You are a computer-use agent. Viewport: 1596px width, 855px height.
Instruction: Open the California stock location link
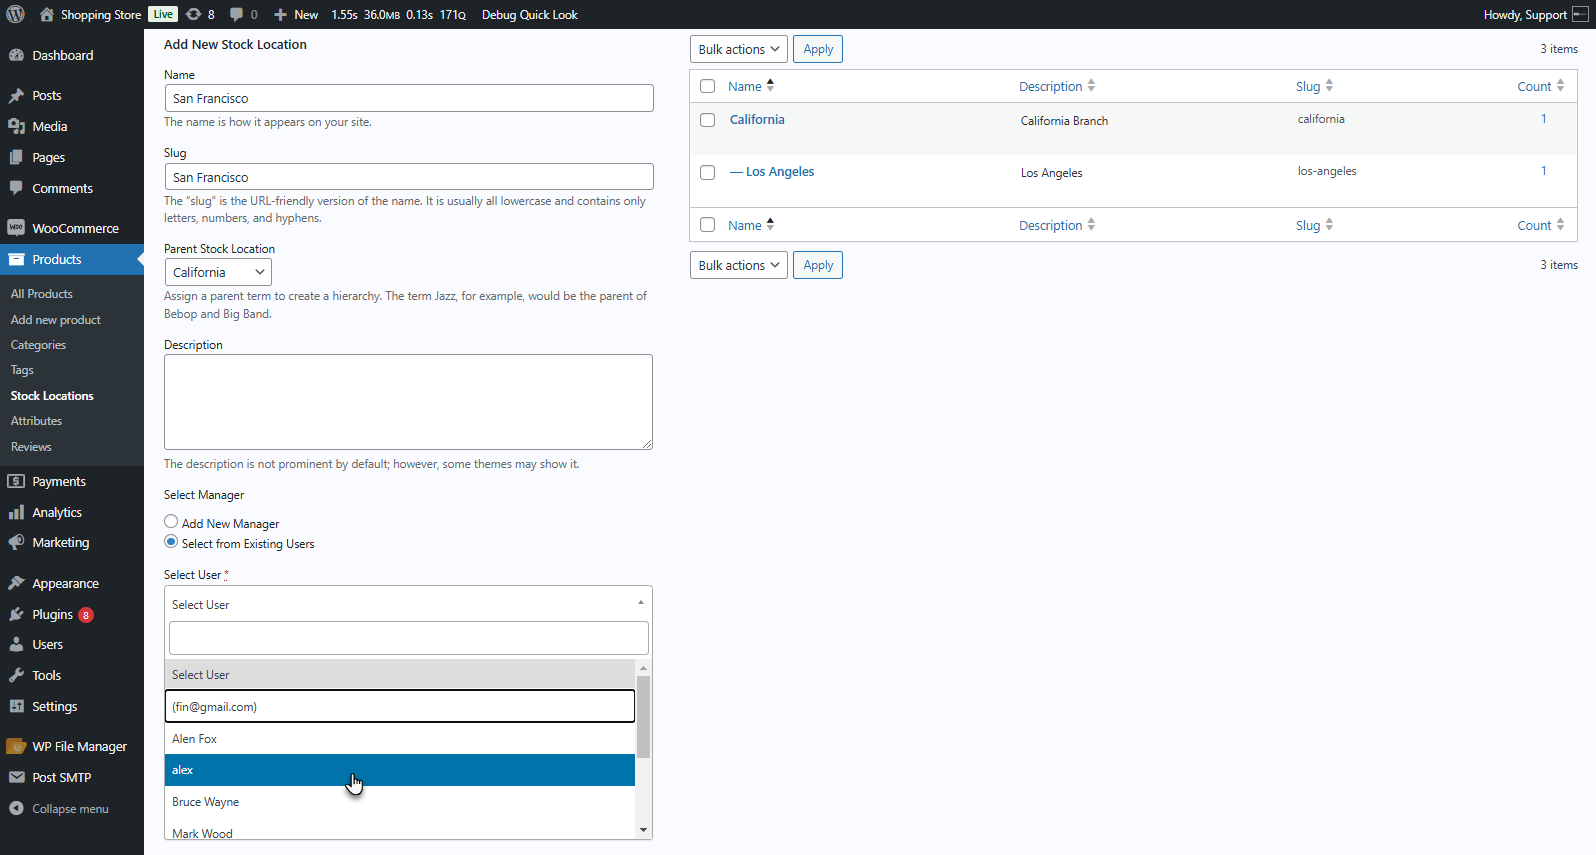click(x=757, y=119)
